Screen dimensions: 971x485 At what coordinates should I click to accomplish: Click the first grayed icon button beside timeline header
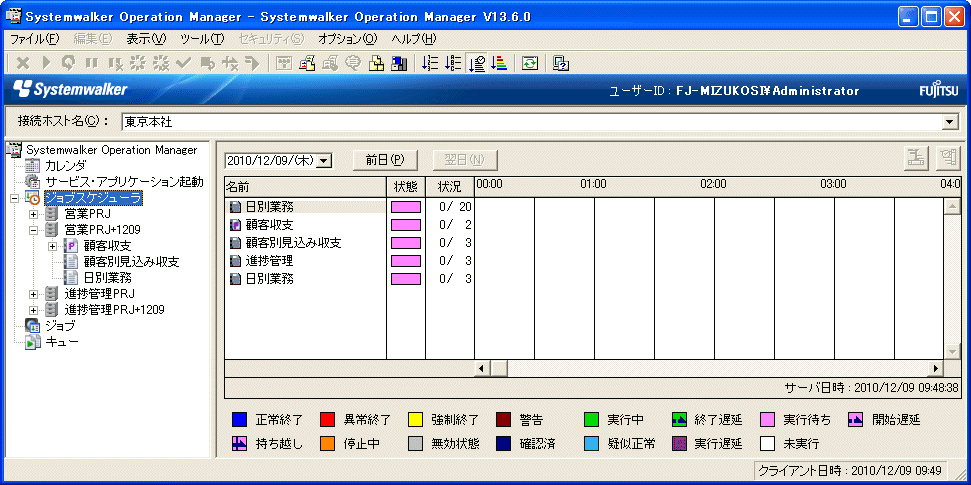[x=917, y=158]
